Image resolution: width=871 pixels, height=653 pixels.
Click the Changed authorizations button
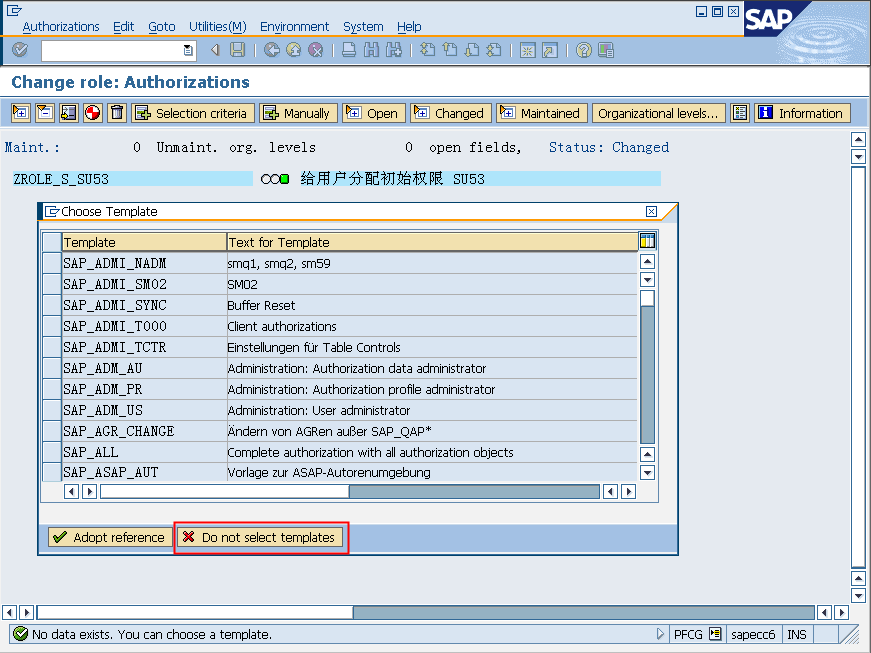click(x=451, y=113)
